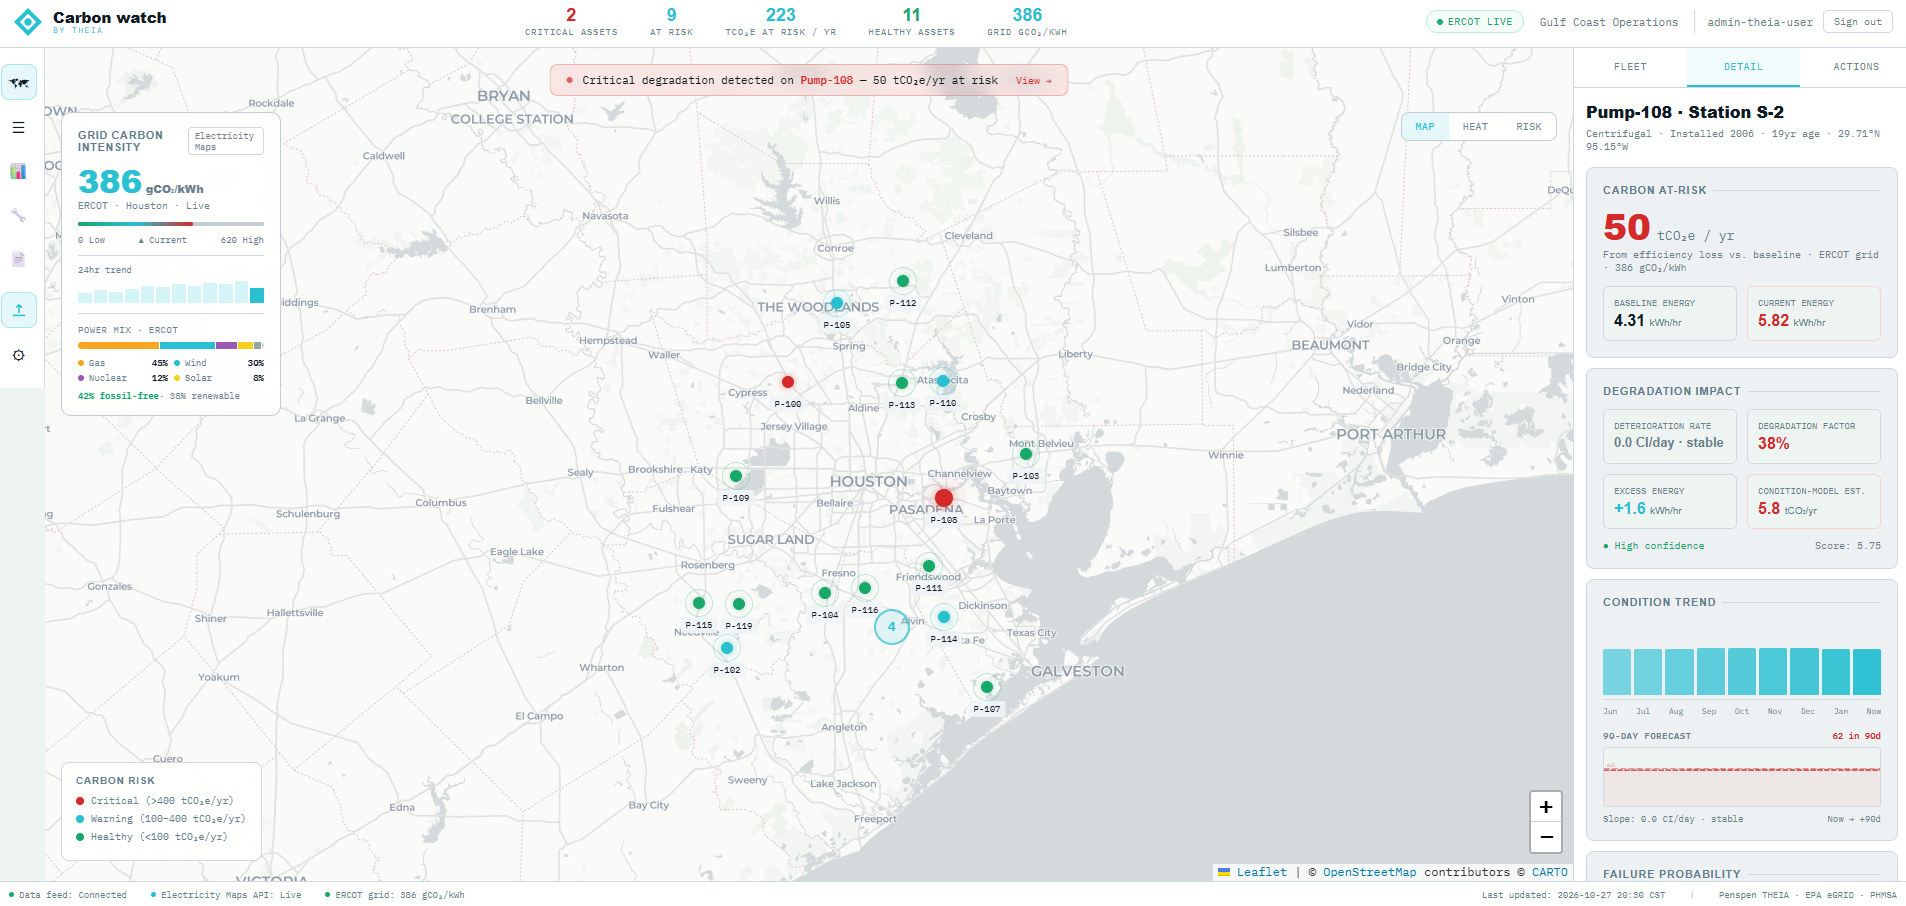Open the document reports icon
The height and width of the screenshot is (906, 1906).
pos(19,260)
